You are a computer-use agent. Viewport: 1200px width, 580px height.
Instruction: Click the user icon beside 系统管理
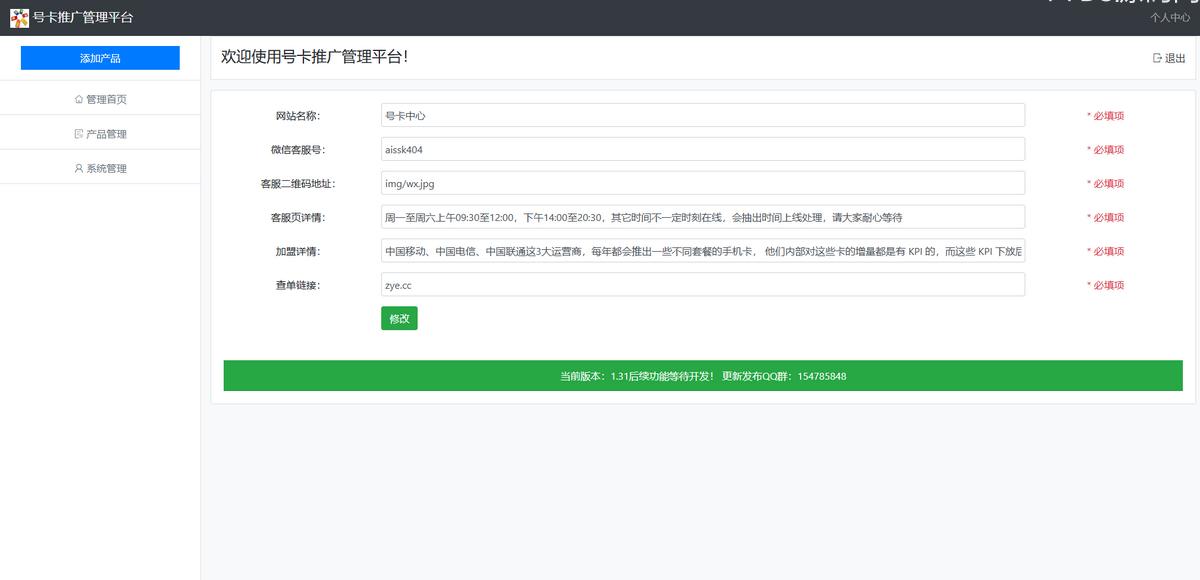click(79, 168)
